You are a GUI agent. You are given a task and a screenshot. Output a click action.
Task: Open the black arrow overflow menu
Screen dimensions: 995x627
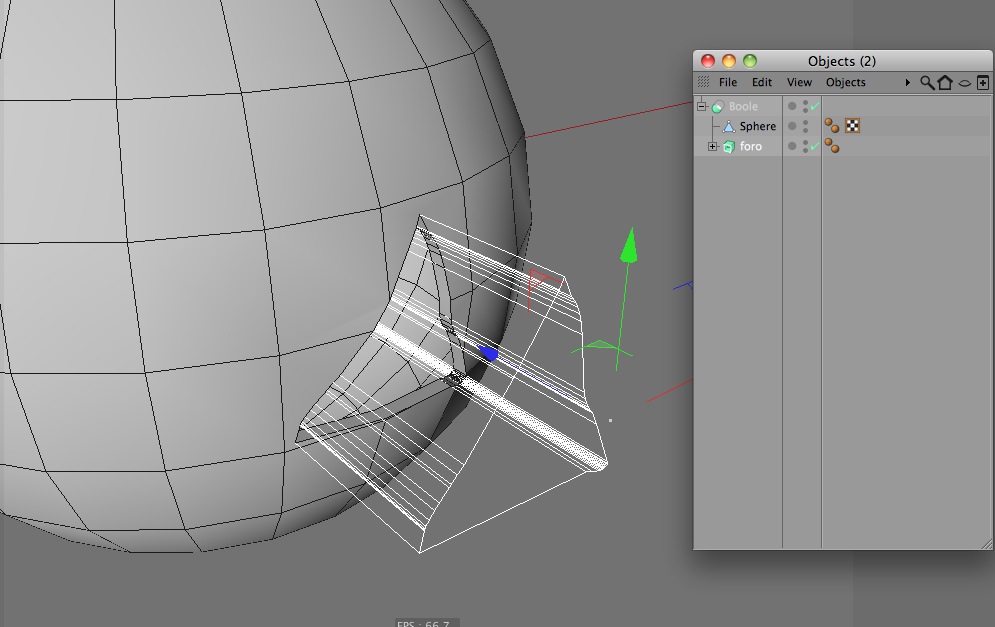(x=907, y=82)
